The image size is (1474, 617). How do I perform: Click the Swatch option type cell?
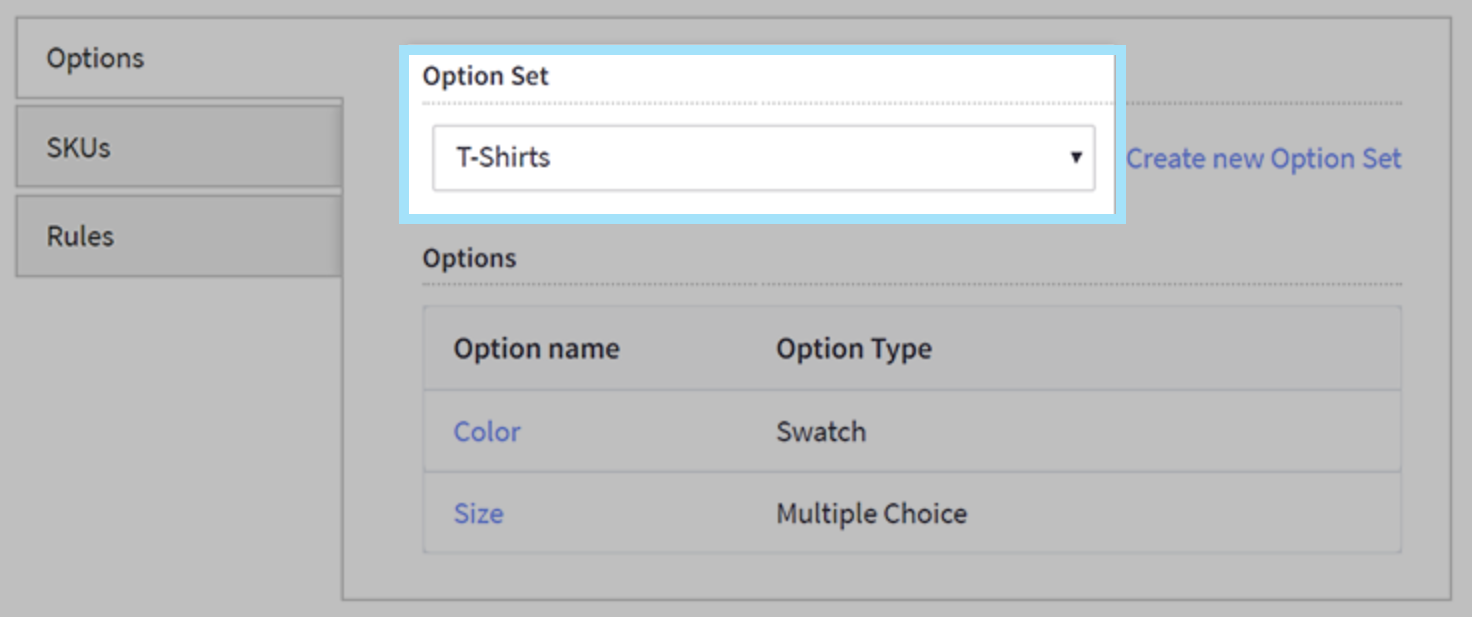click(821, 432)
